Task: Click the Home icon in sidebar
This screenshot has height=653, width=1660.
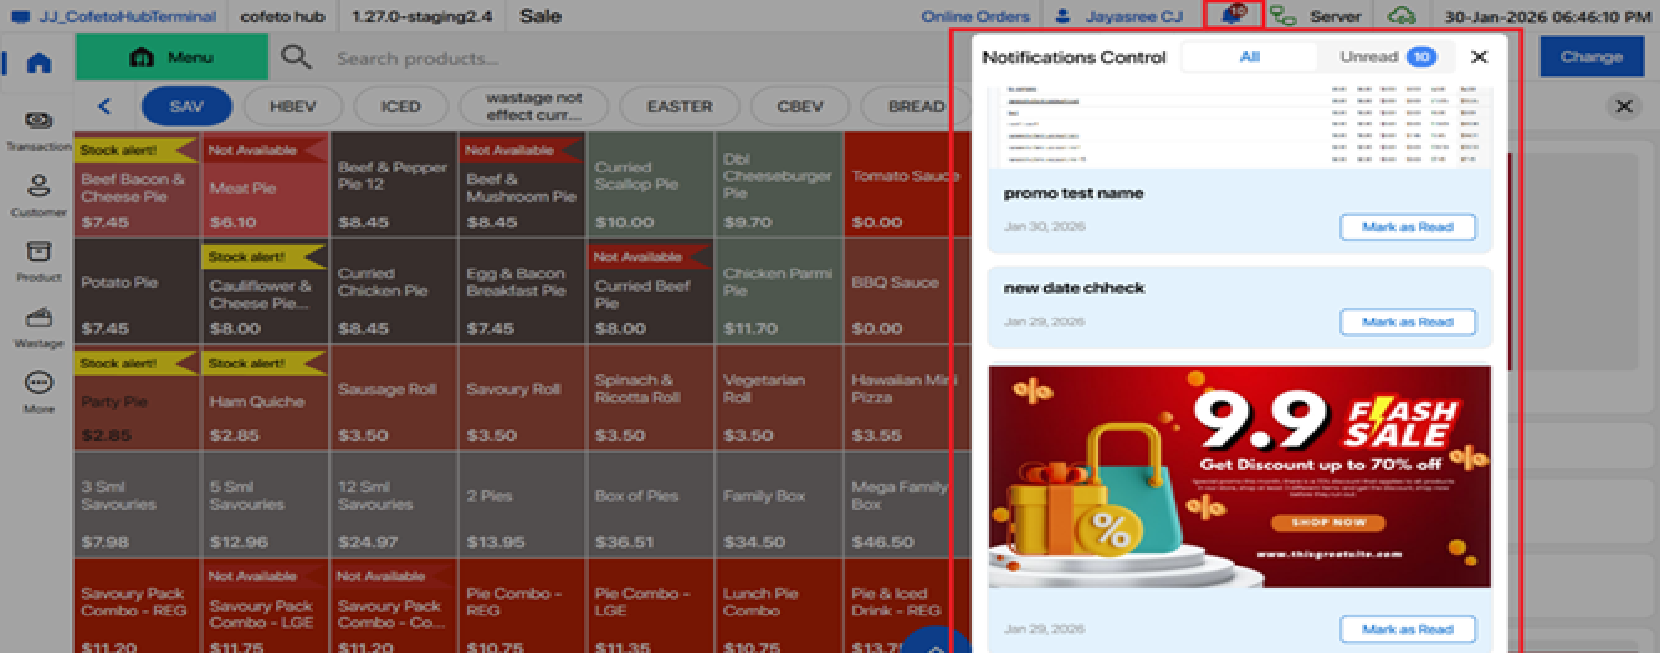Action: 39,63
